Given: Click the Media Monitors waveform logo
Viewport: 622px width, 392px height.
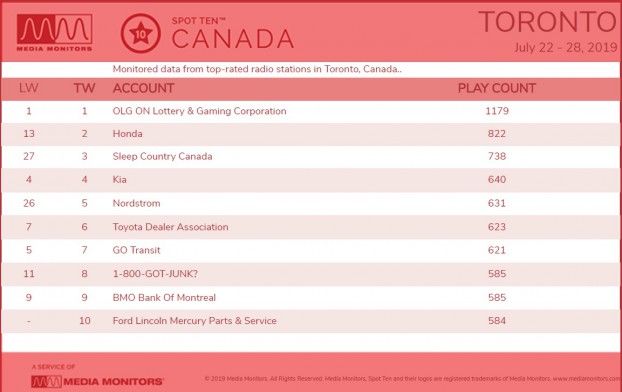Looking at the screenshot, I should point(54,33).
